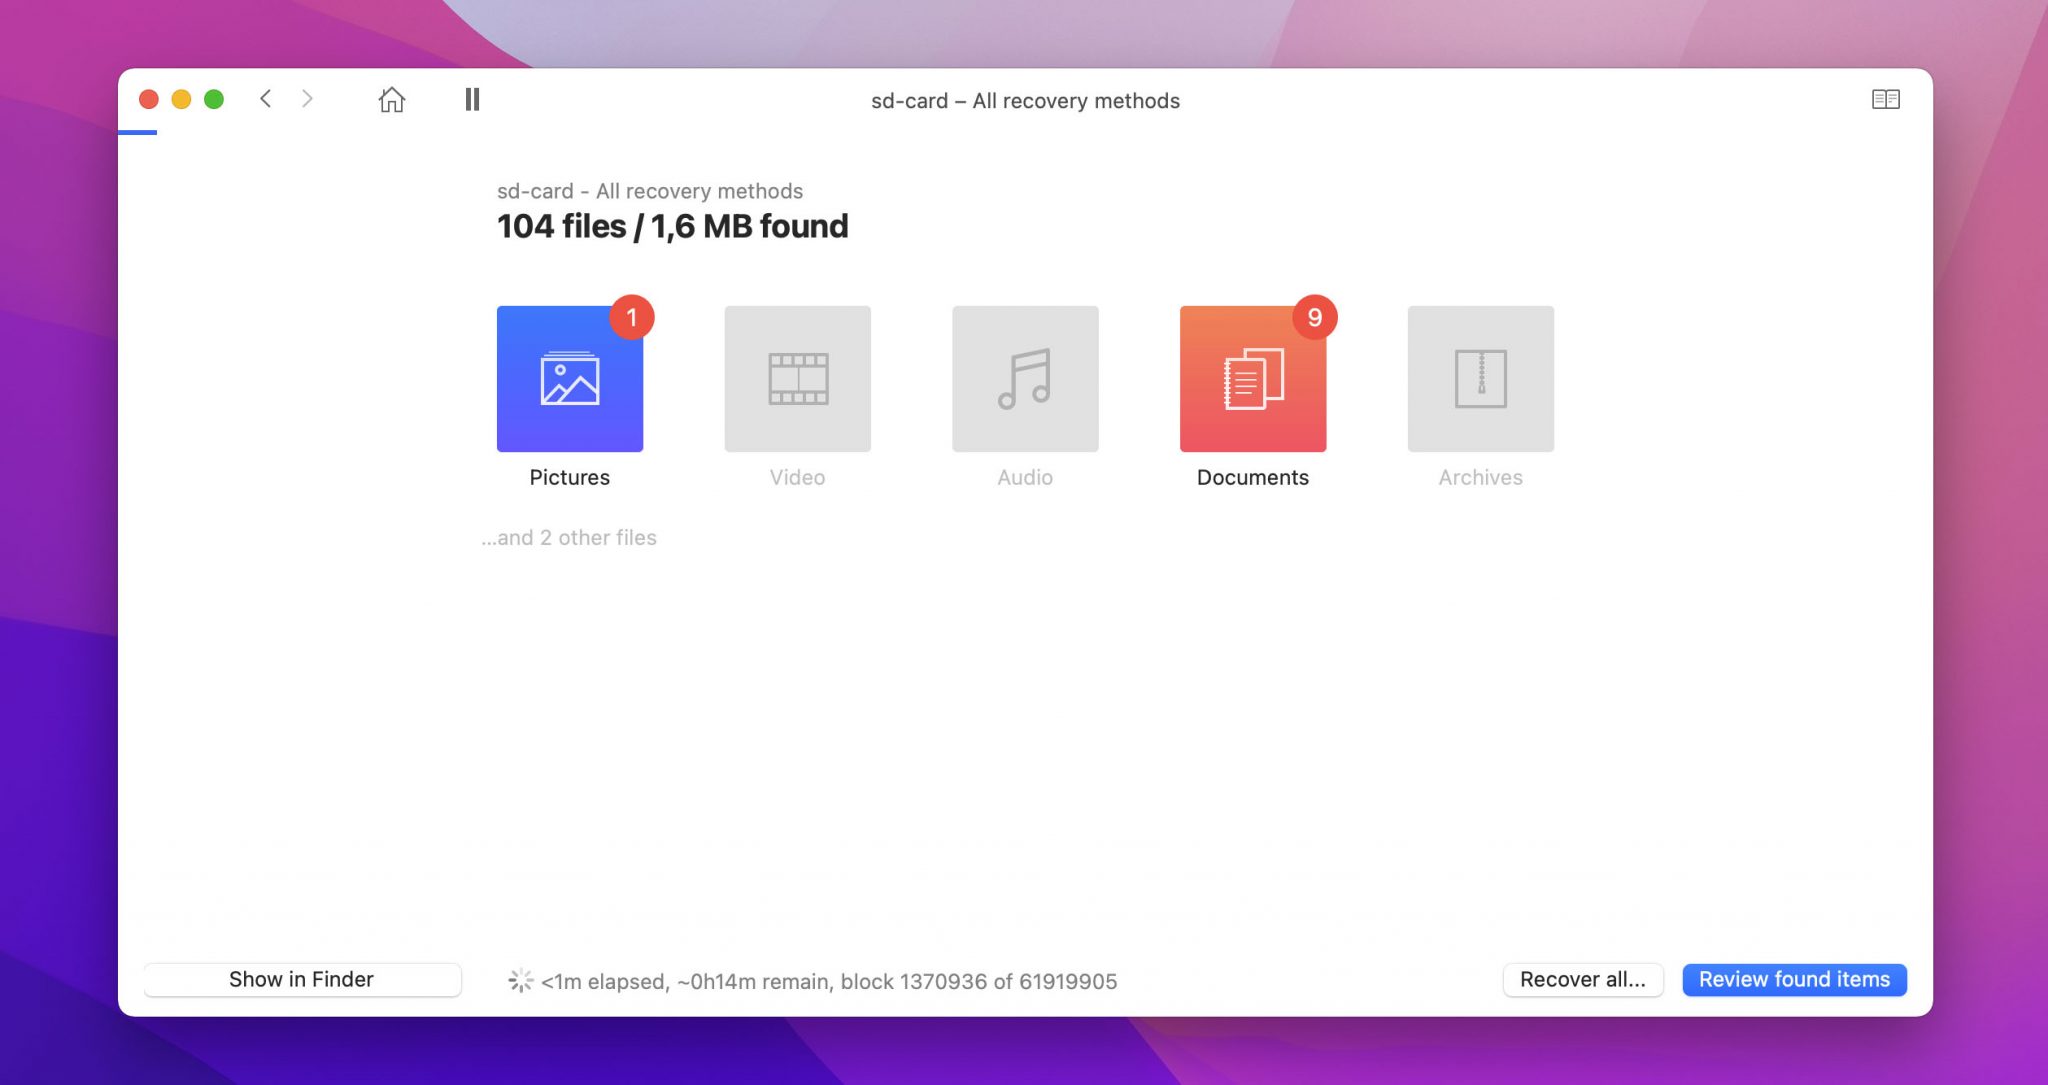Click the Pictures label
2048x1085 pixels.
click(570, 477)
